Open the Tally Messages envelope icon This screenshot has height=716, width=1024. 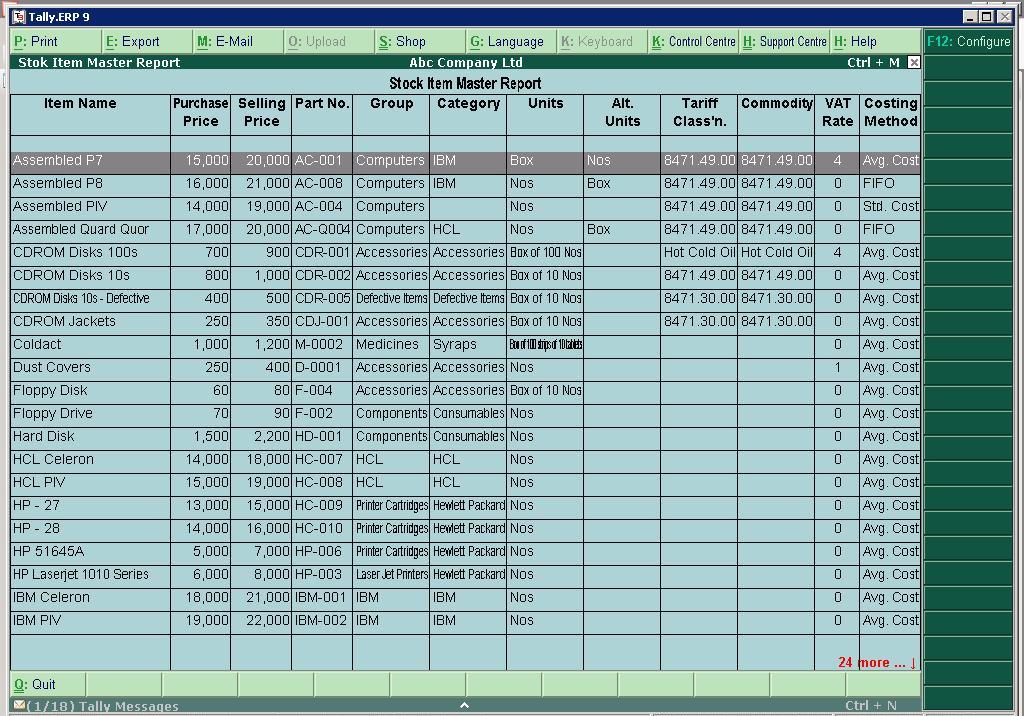pos(19,705)
